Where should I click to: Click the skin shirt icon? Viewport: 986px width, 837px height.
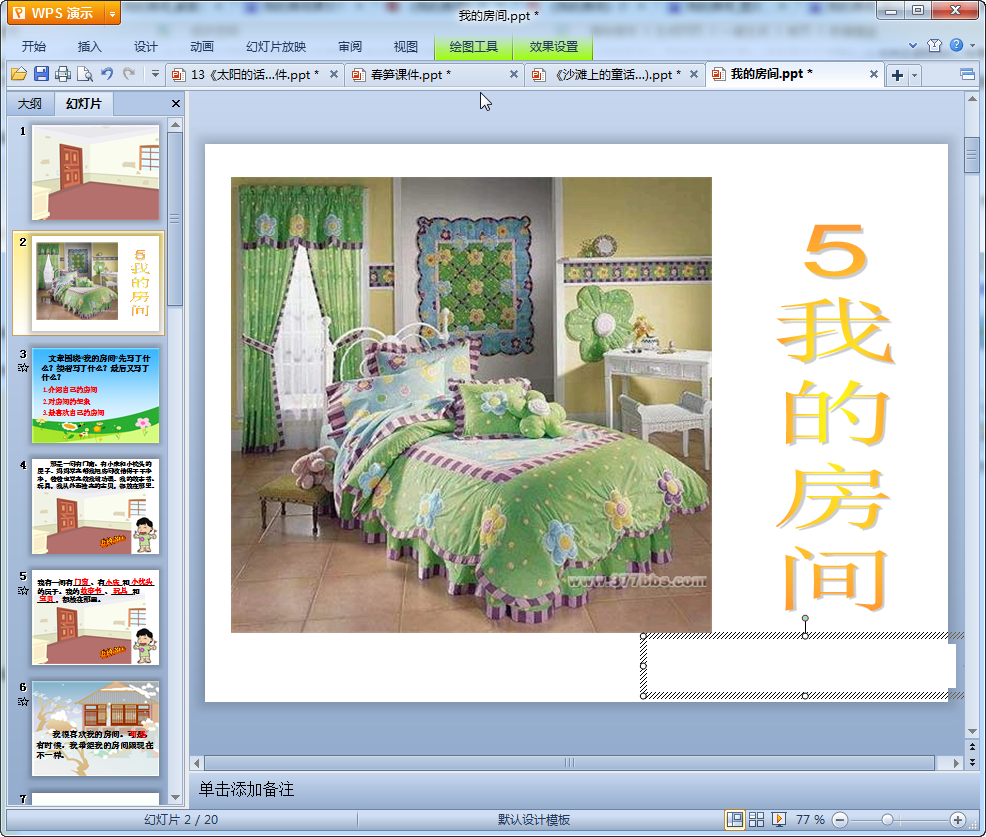(934, 45)
